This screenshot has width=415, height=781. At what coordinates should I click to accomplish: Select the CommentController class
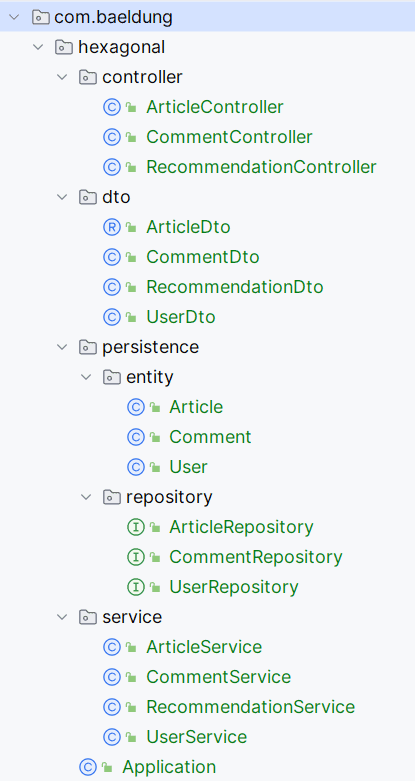pyautogui.click(x=229, y=137)
